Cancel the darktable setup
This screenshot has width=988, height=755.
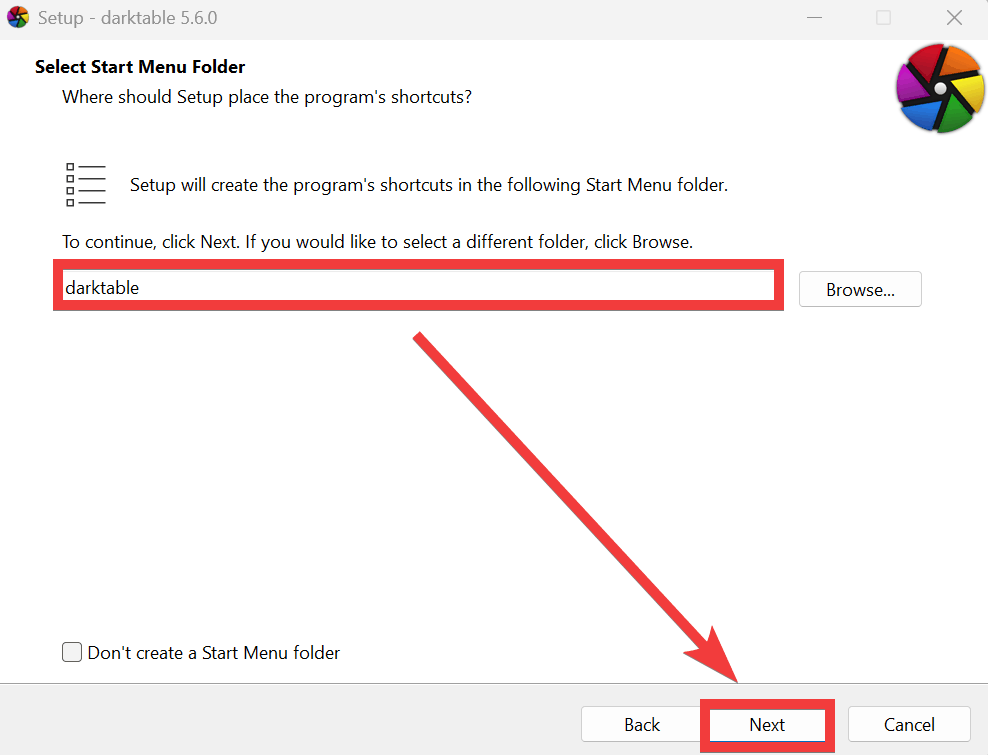909,725
